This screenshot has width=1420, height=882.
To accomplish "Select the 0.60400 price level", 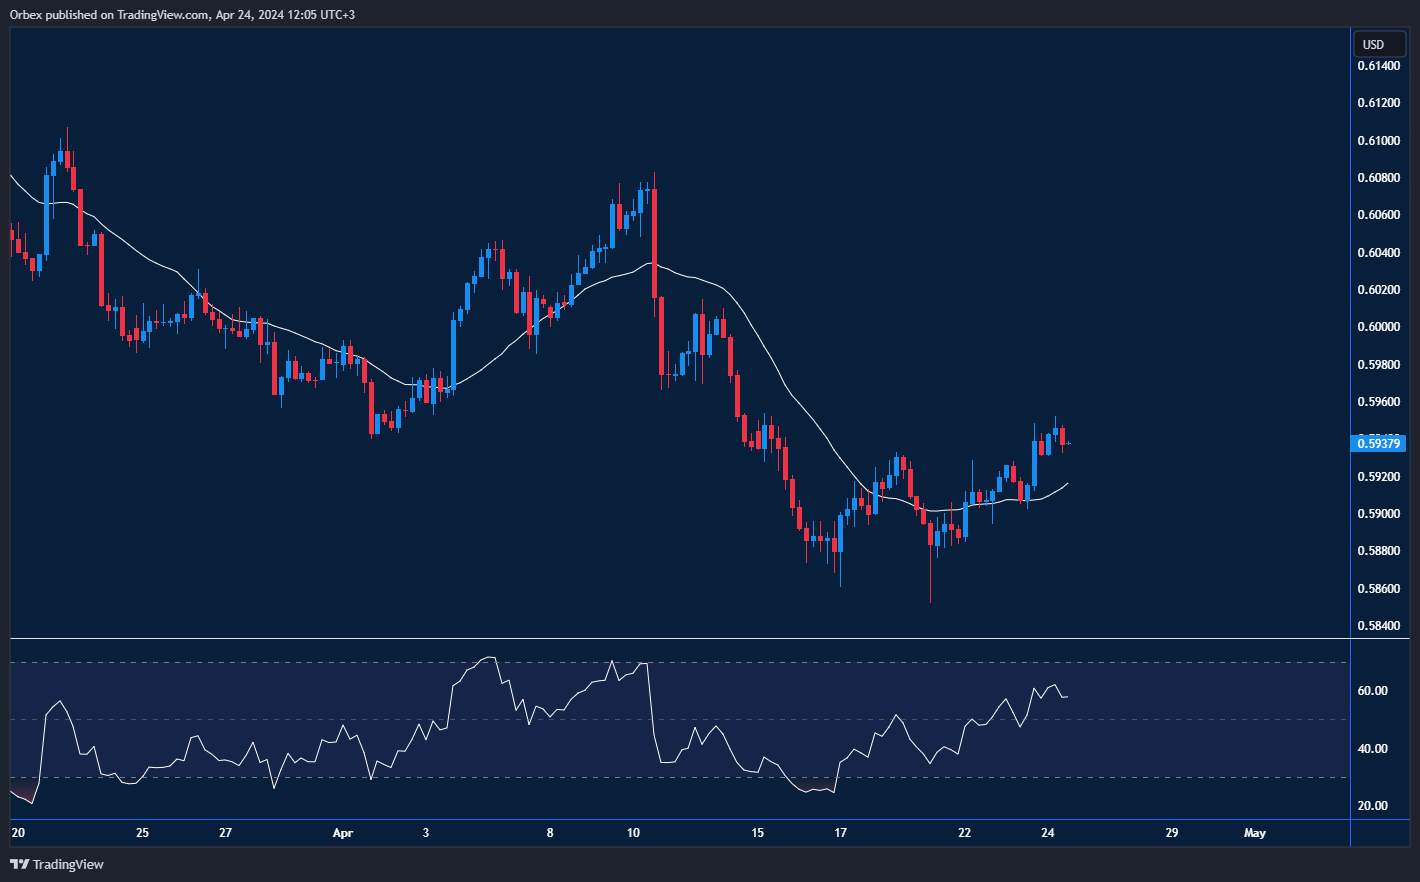I will (x=1378, y=253).
